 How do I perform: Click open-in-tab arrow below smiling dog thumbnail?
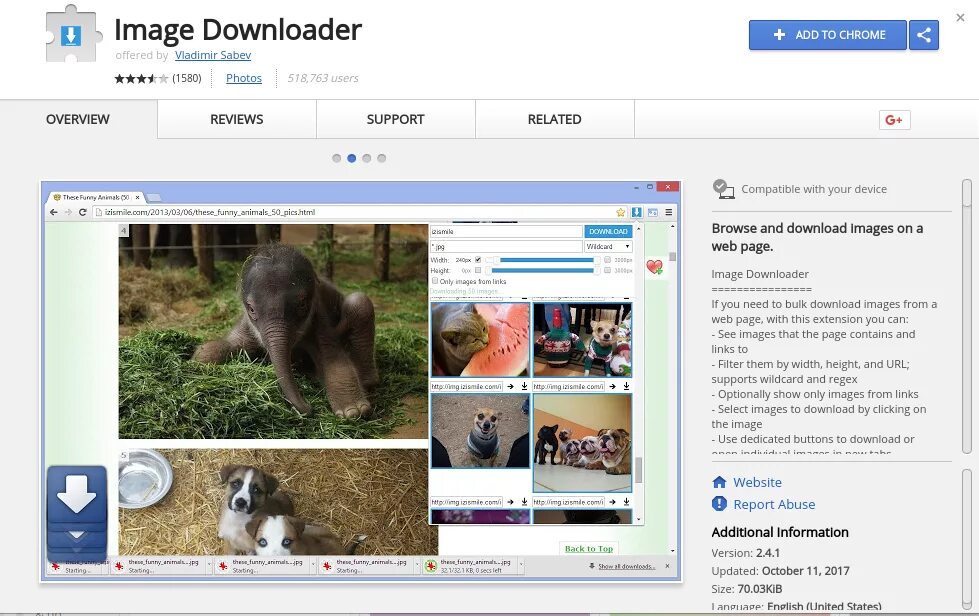click(510, 502)
